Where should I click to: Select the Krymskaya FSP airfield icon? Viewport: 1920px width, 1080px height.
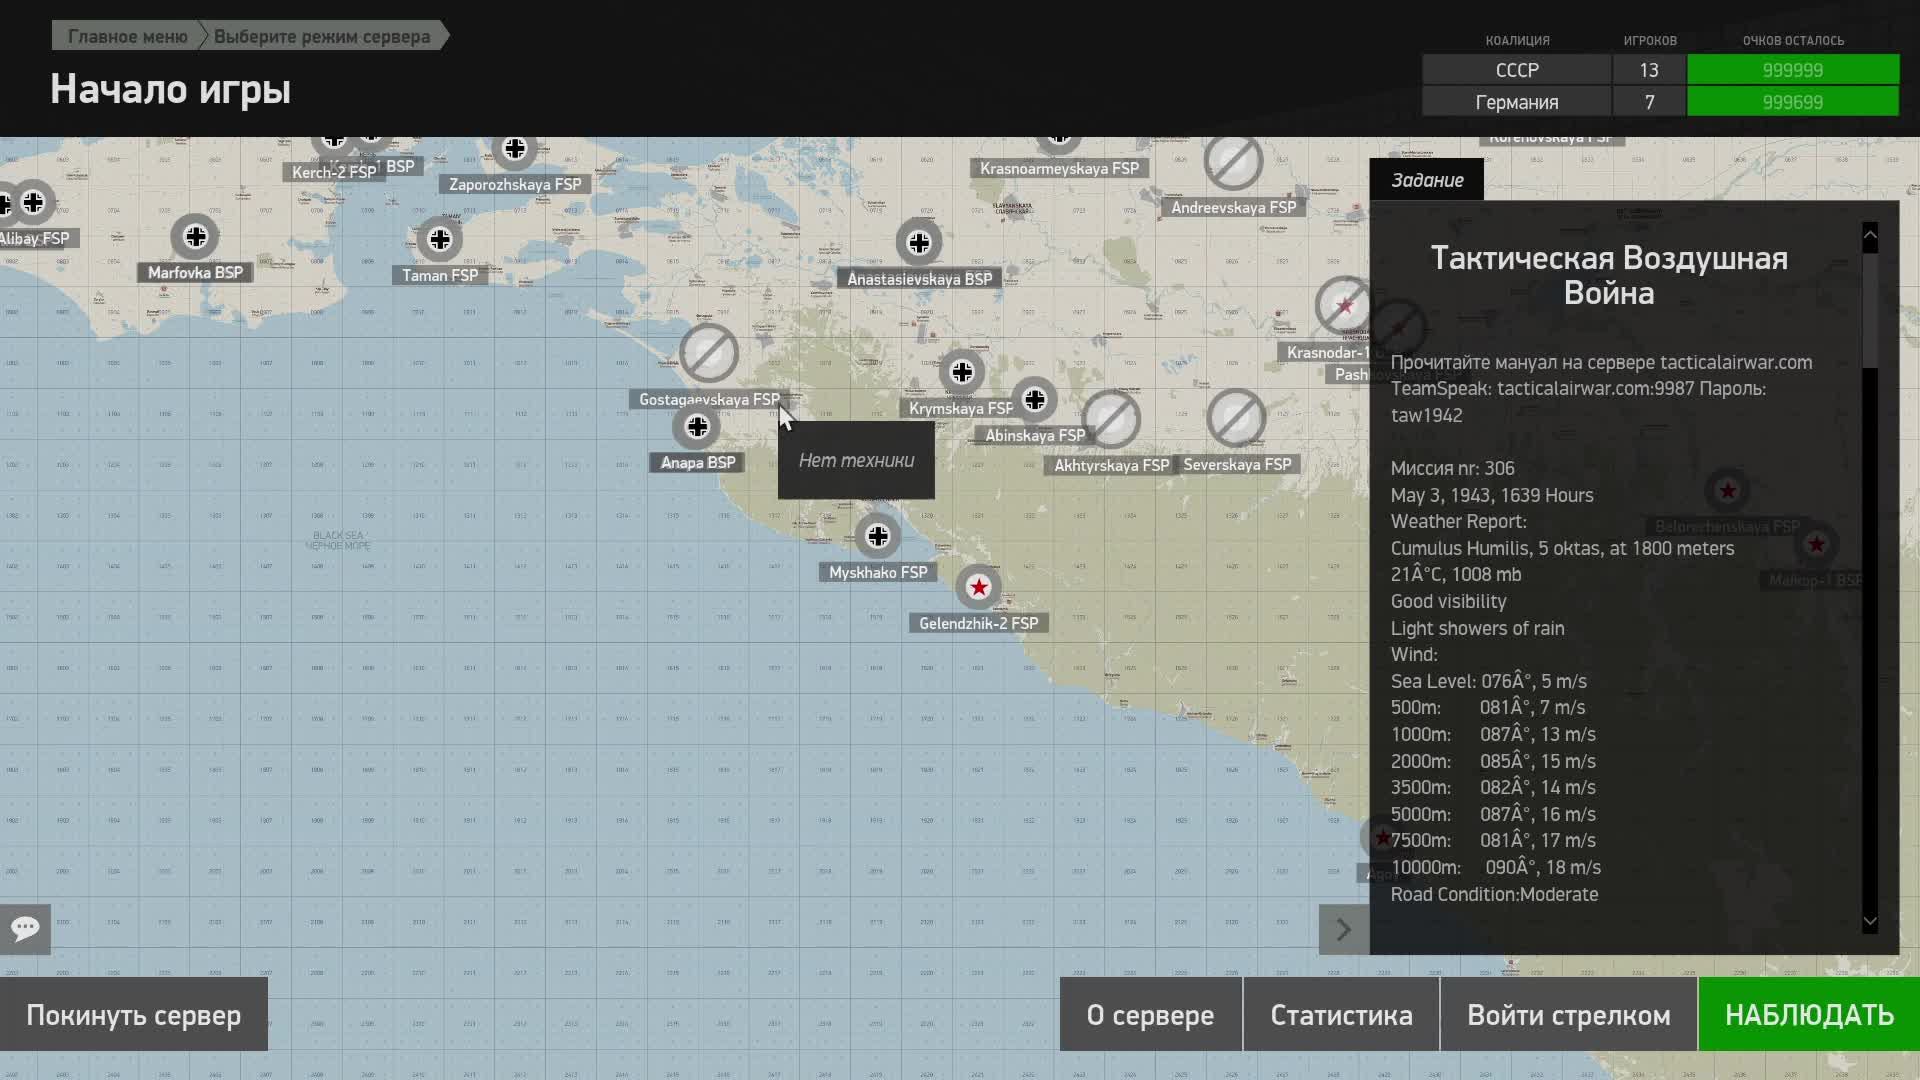pyautogui.click(x=962, y=372)
